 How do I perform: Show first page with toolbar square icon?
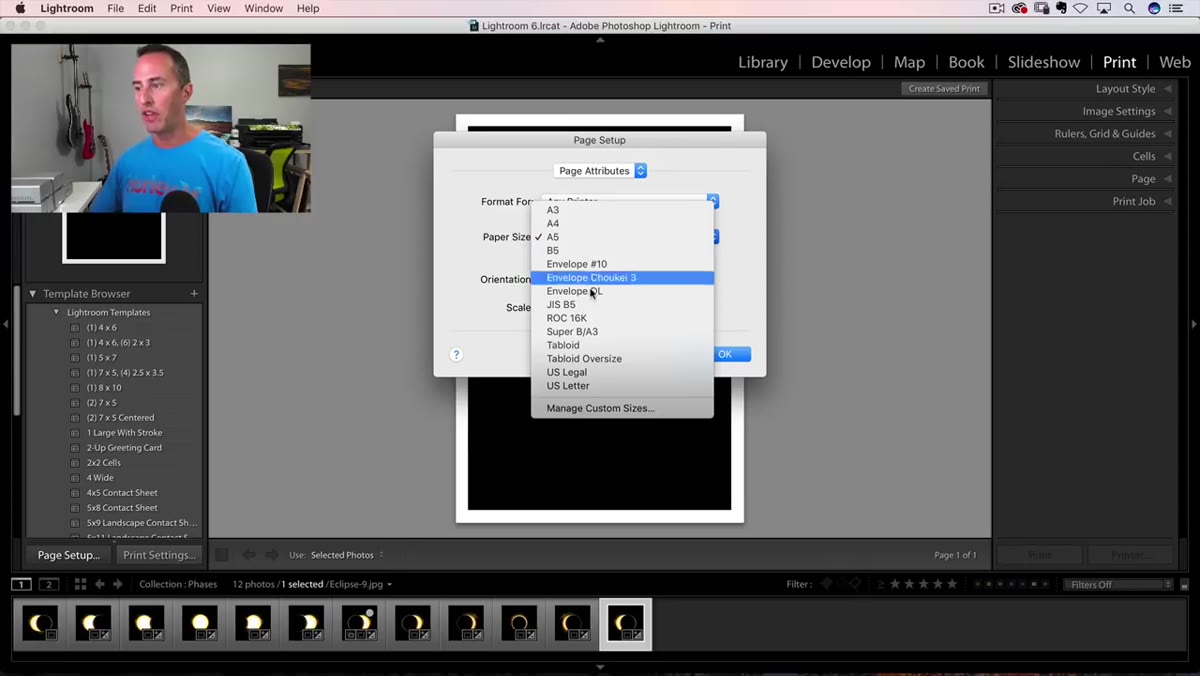(x=222, y=555)
